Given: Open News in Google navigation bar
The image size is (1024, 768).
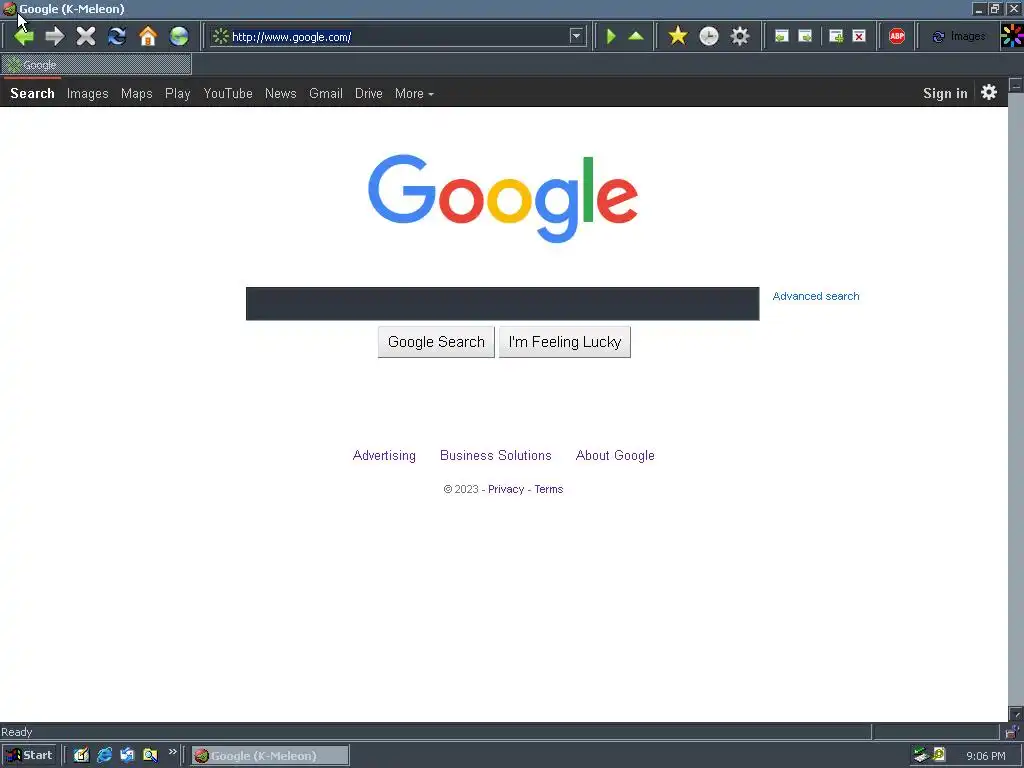Looking at the screenshot, I should pyautogui.click(x=281, y=93).
